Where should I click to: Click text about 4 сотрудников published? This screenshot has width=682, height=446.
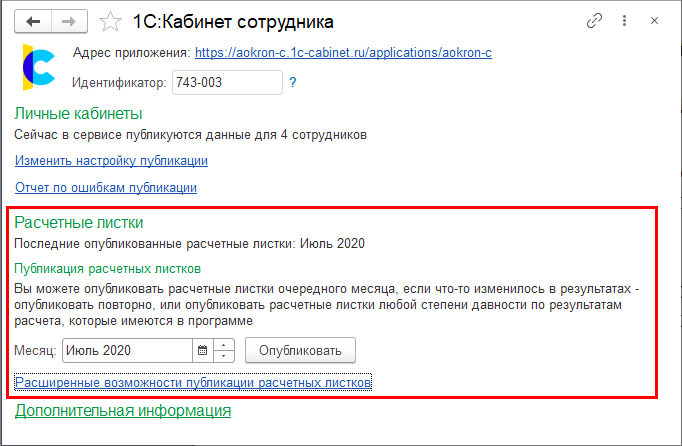pyautogui.click(x=191, y=135)
